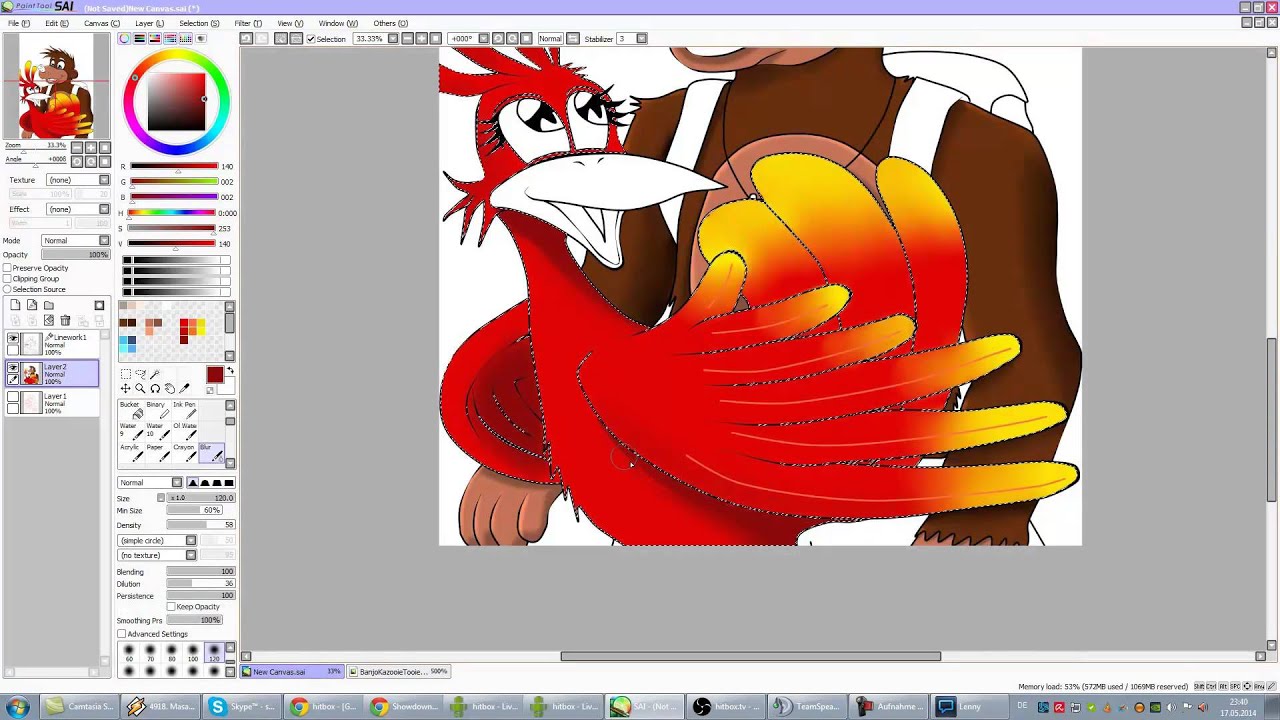This screenshot has height=720, width=1280.
Task: Show the color wheel panel icon
Action: (x=124, y=38)
